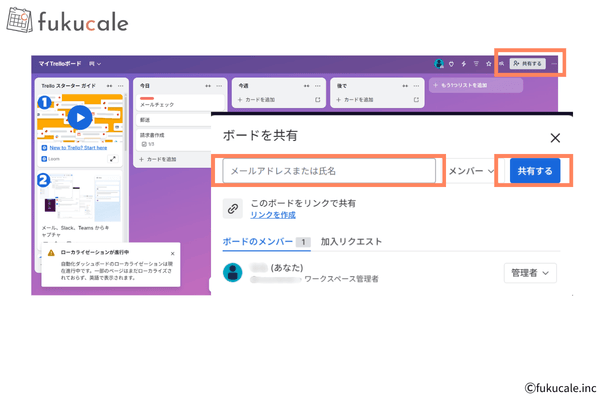Screen dimensions: 600x400
Task: Select the ボードのメンバー tab
Action: 258,241
